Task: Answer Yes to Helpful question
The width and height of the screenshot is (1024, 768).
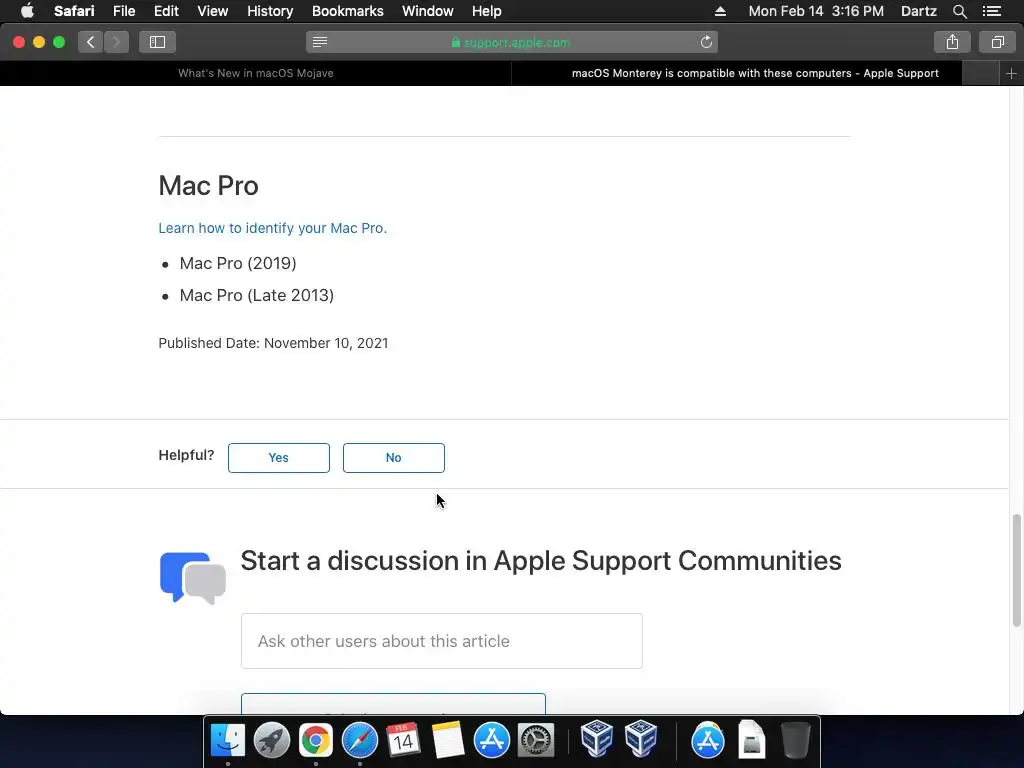Action: pos(279,458)
